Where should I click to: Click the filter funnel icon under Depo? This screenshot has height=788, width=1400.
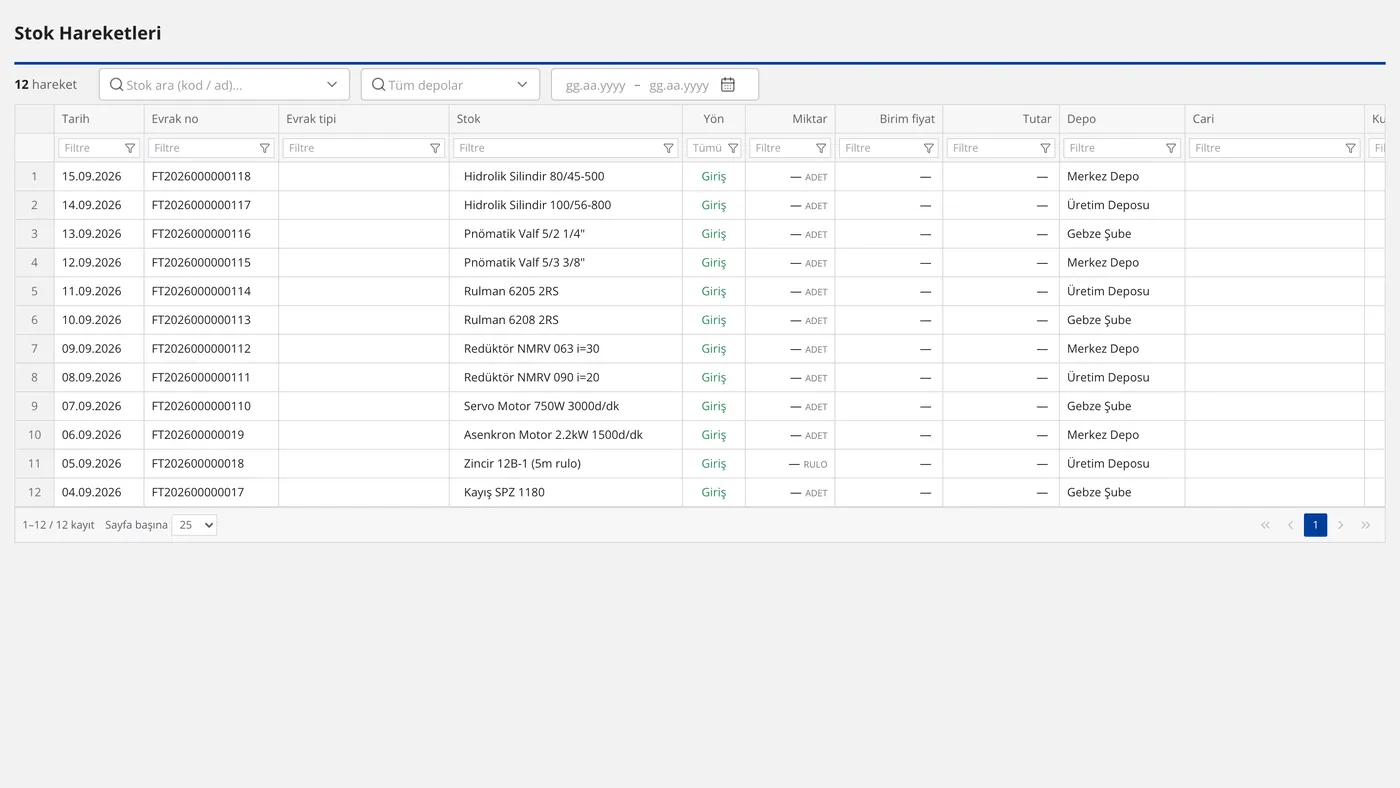point(1171,148)
